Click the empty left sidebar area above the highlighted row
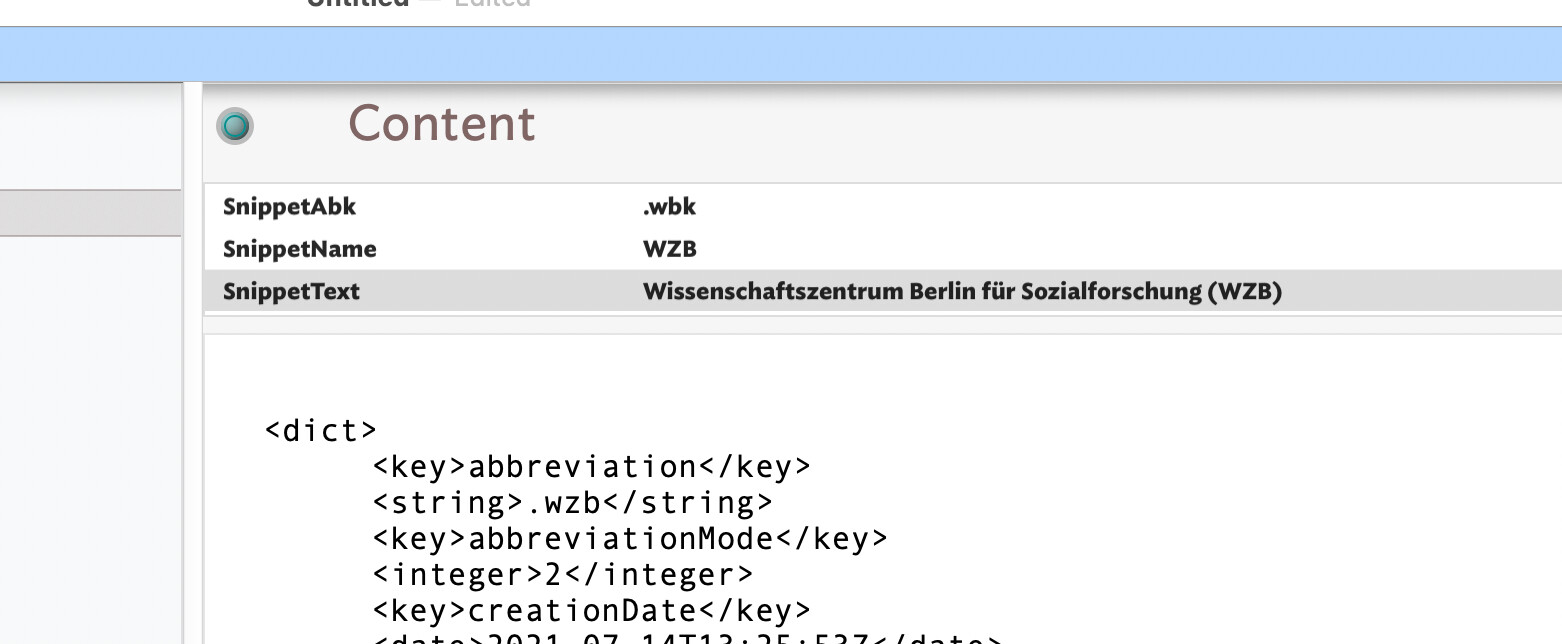This screenshot has height=644, width=1562. pyautogui.click(x=90, y=135)
